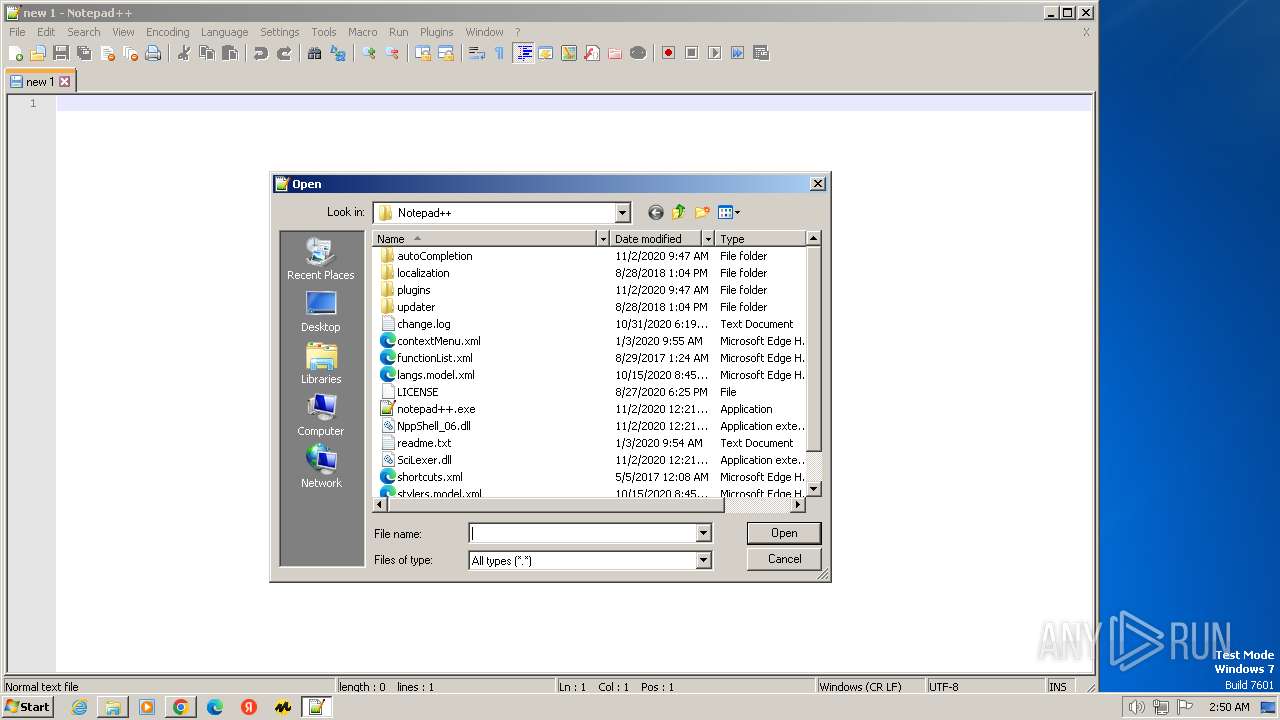Select the readme.txt file
Screen dimensions: 1280x720
424,443
